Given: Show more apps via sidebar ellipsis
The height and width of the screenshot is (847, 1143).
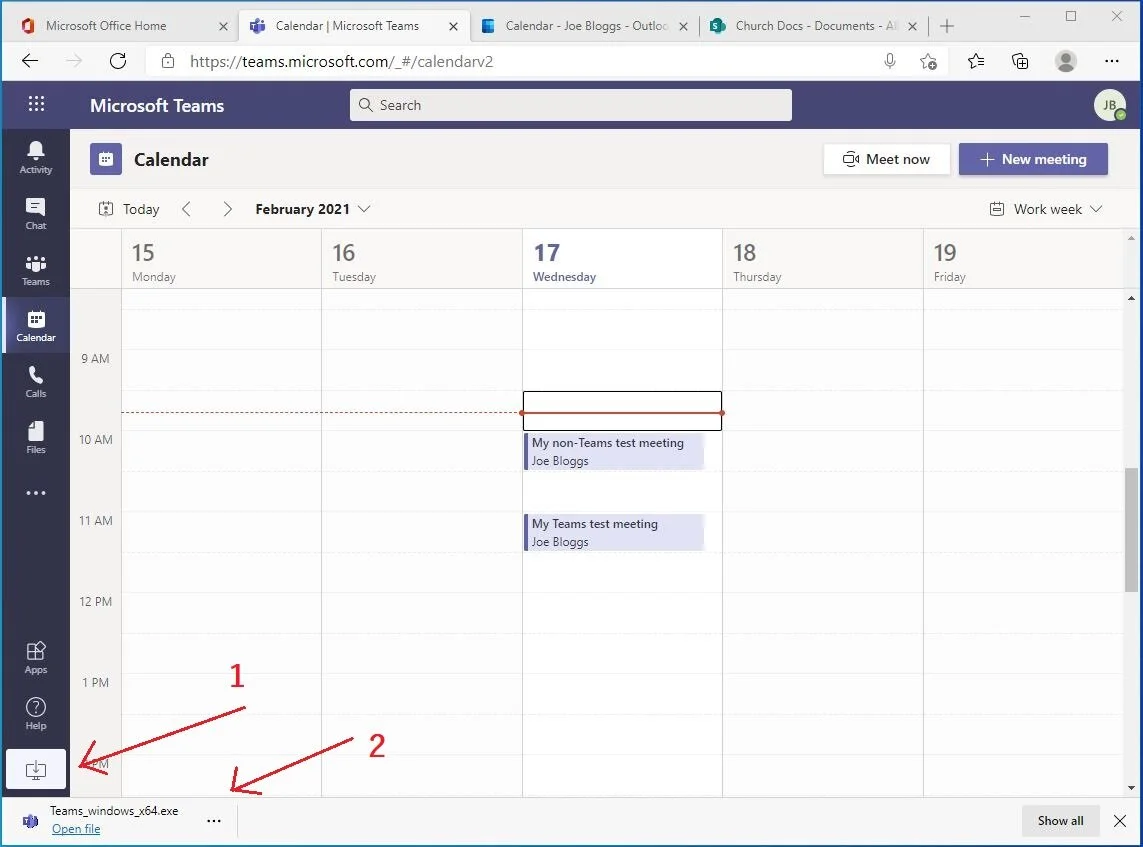Looking at the screenshot, I should click(x=36, y=493).
